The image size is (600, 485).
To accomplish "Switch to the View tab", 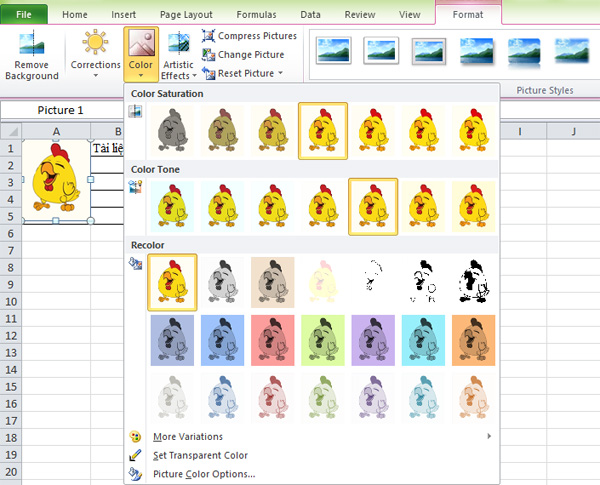I will tap(409, 15).
